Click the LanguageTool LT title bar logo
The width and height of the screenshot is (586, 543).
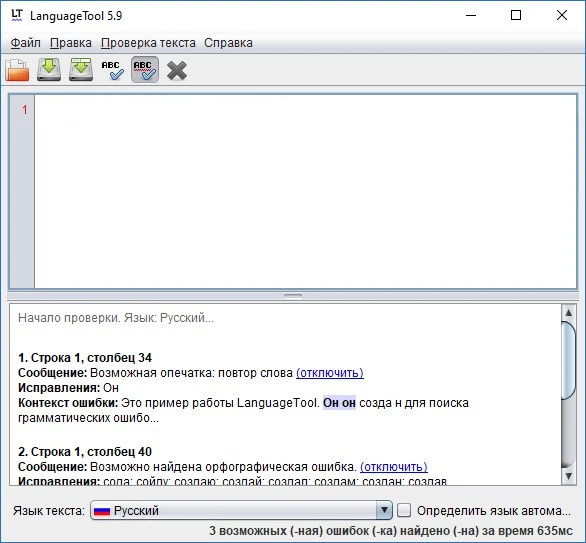coord(17,15)
